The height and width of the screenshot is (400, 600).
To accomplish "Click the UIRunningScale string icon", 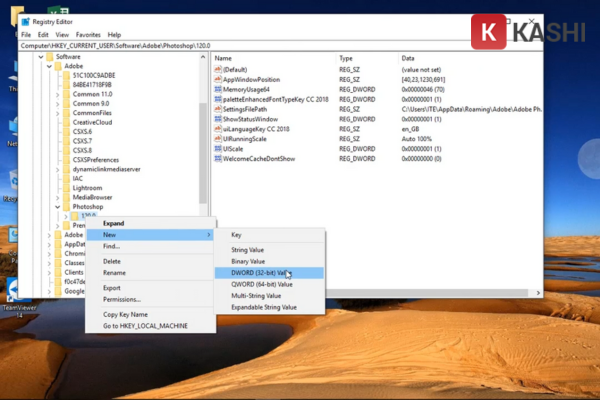I will 218,139.
